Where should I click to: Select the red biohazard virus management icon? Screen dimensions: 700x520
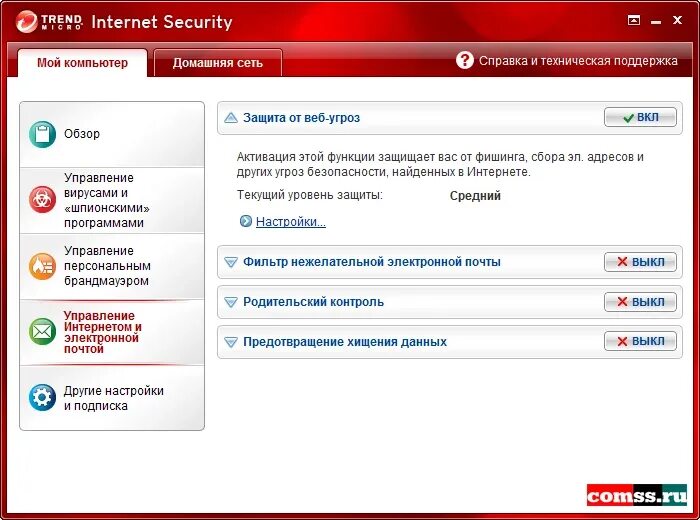tap(42, 200)
